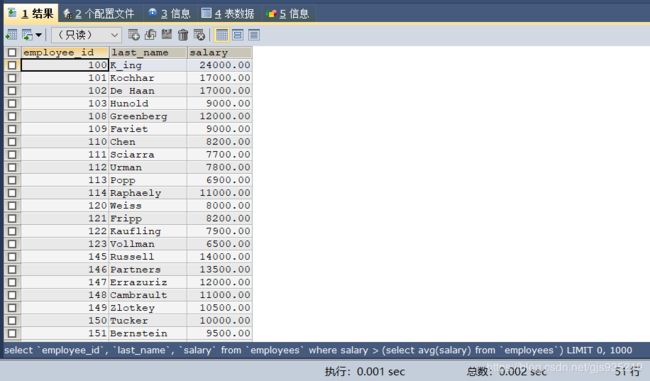Select the salary cell 9500.00
This screenshot has width=650, height=381.
click(x=220, y=333)
